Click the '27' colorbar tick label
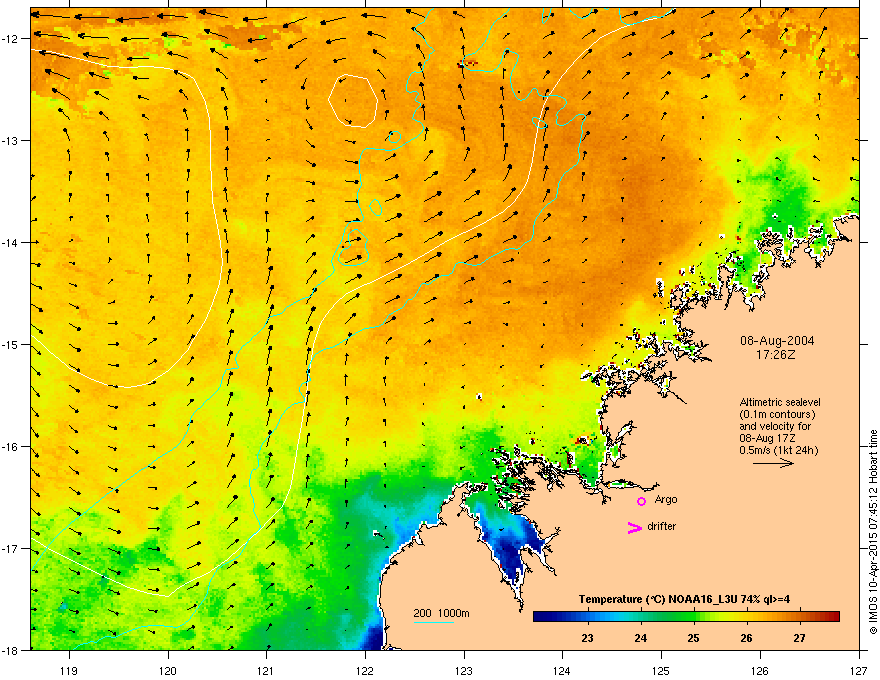Viewport: 880px width, 680px height. pos(799,638)
